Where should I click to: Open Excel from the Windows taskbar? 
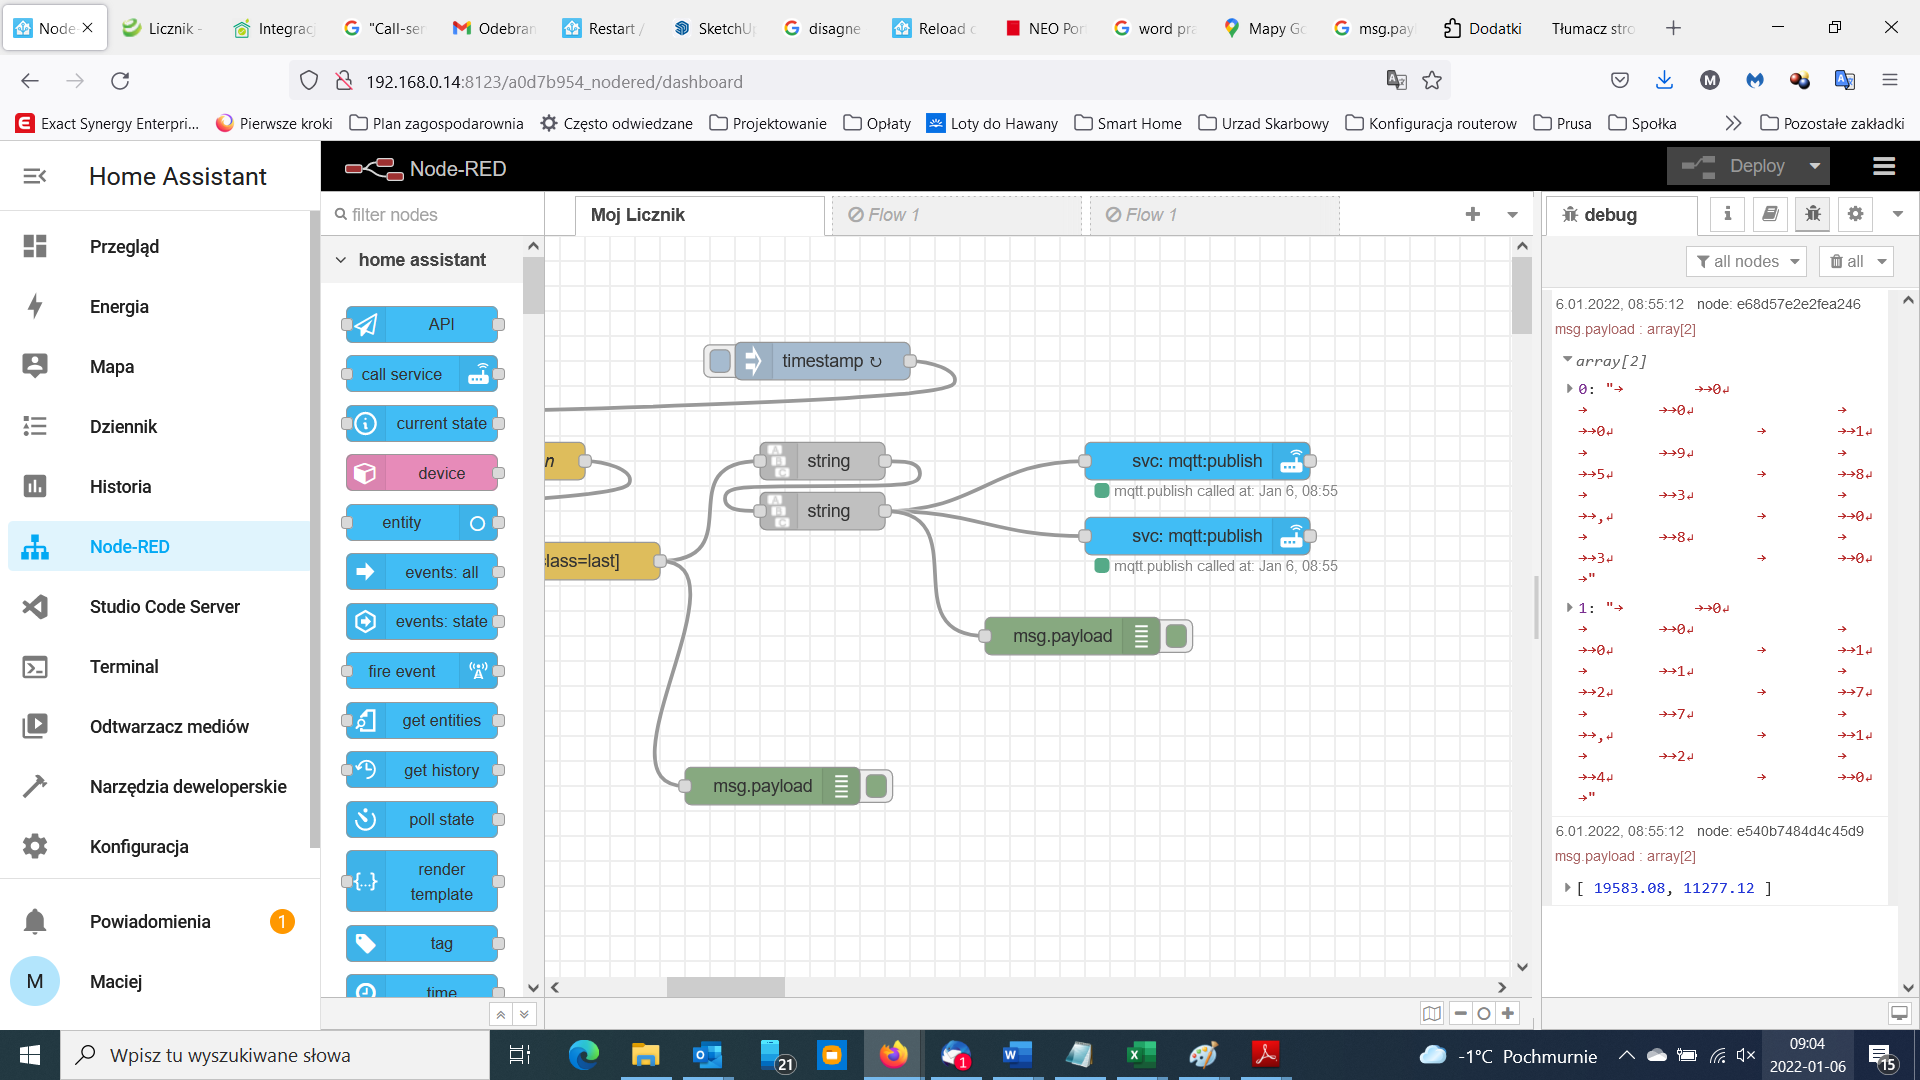[1141, 1054]
